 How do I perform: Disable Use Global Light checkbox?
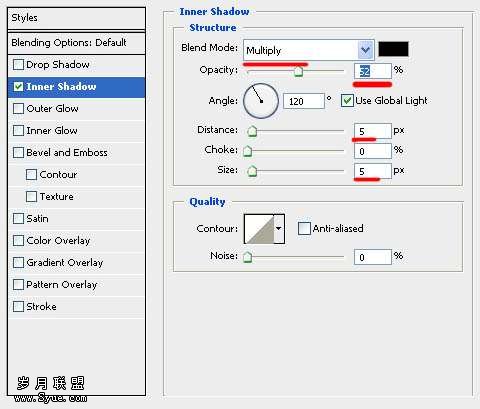pyautogui.click(x=347, y=101)
